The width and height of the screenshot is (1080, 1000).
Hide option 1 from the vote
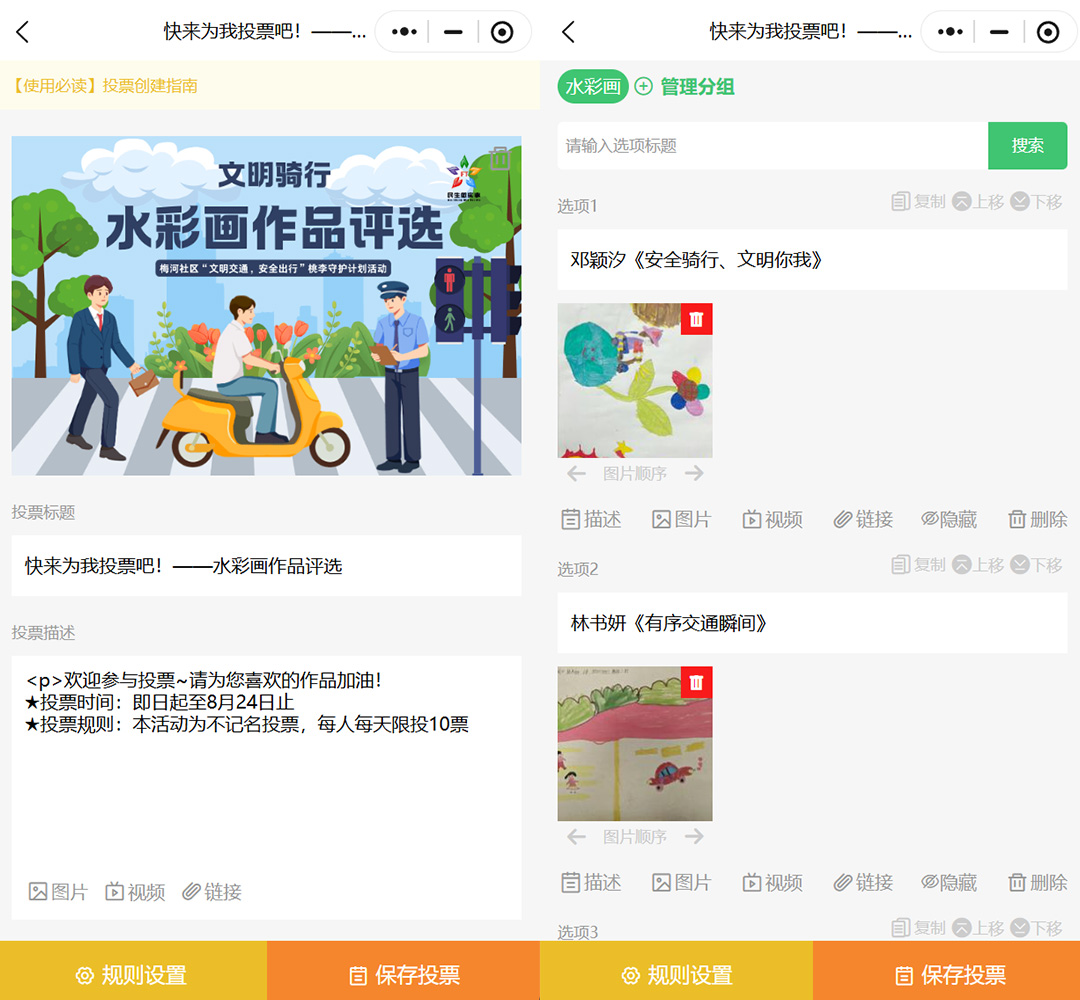(949, 519)
